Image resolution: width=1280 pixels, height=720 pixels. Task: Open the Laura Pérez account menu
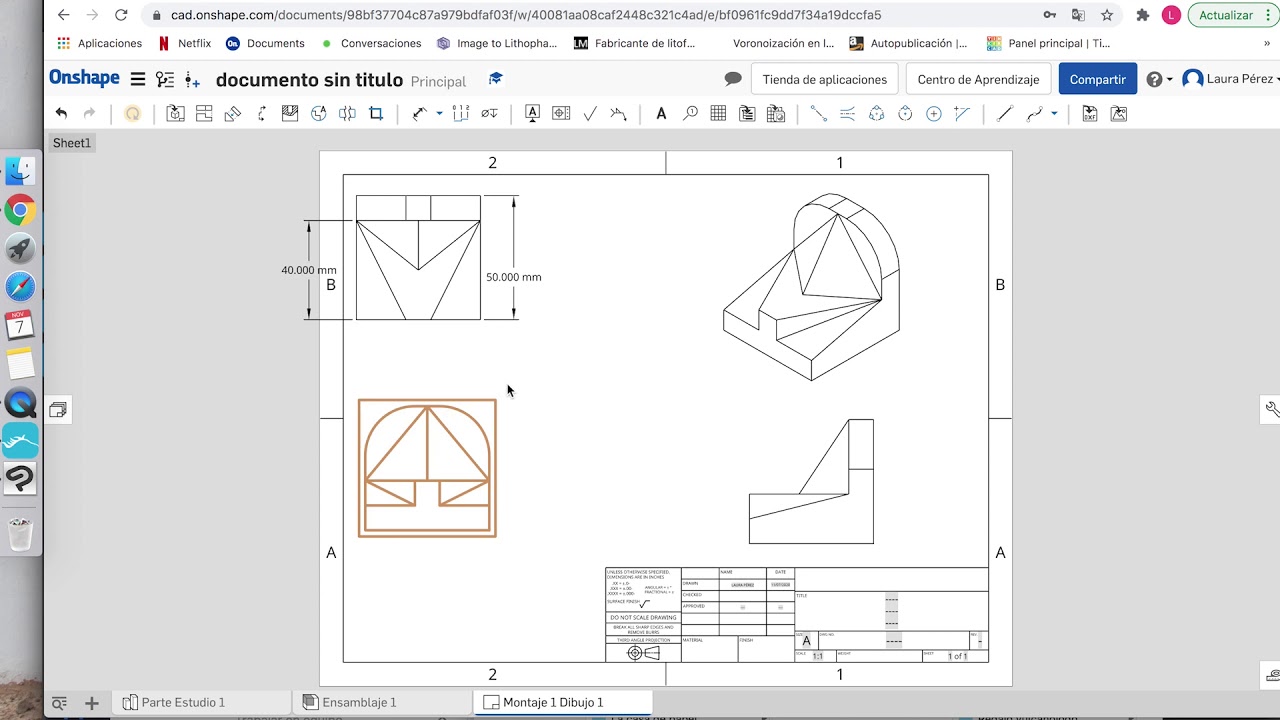click(x=1230, y=79)
